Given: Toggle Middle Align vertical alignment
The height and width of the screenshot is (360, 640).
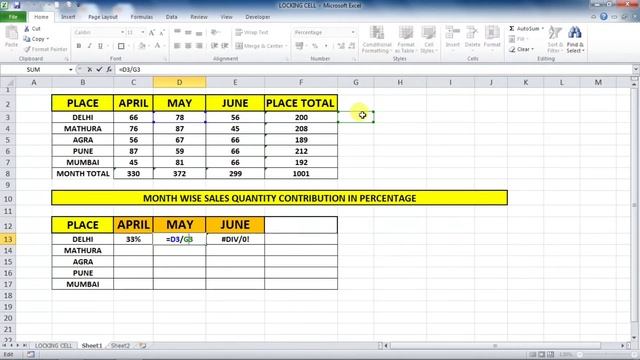Looking at the screenshot, I should point(188,32).
